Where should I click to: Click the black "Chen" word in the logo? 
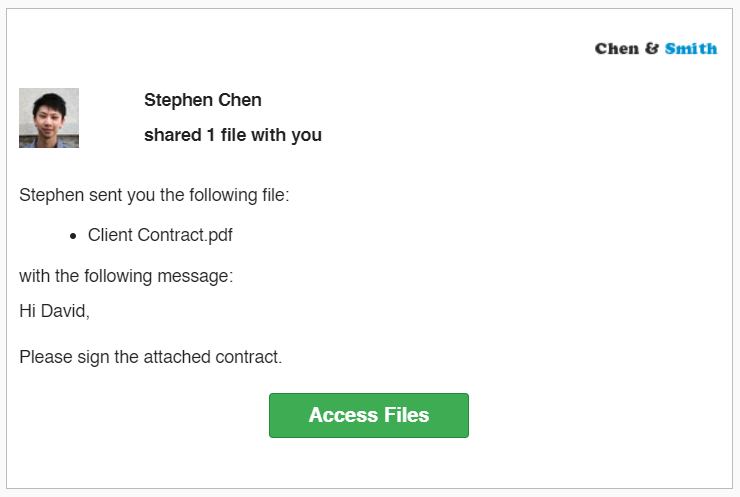click(x=617, y=48)
